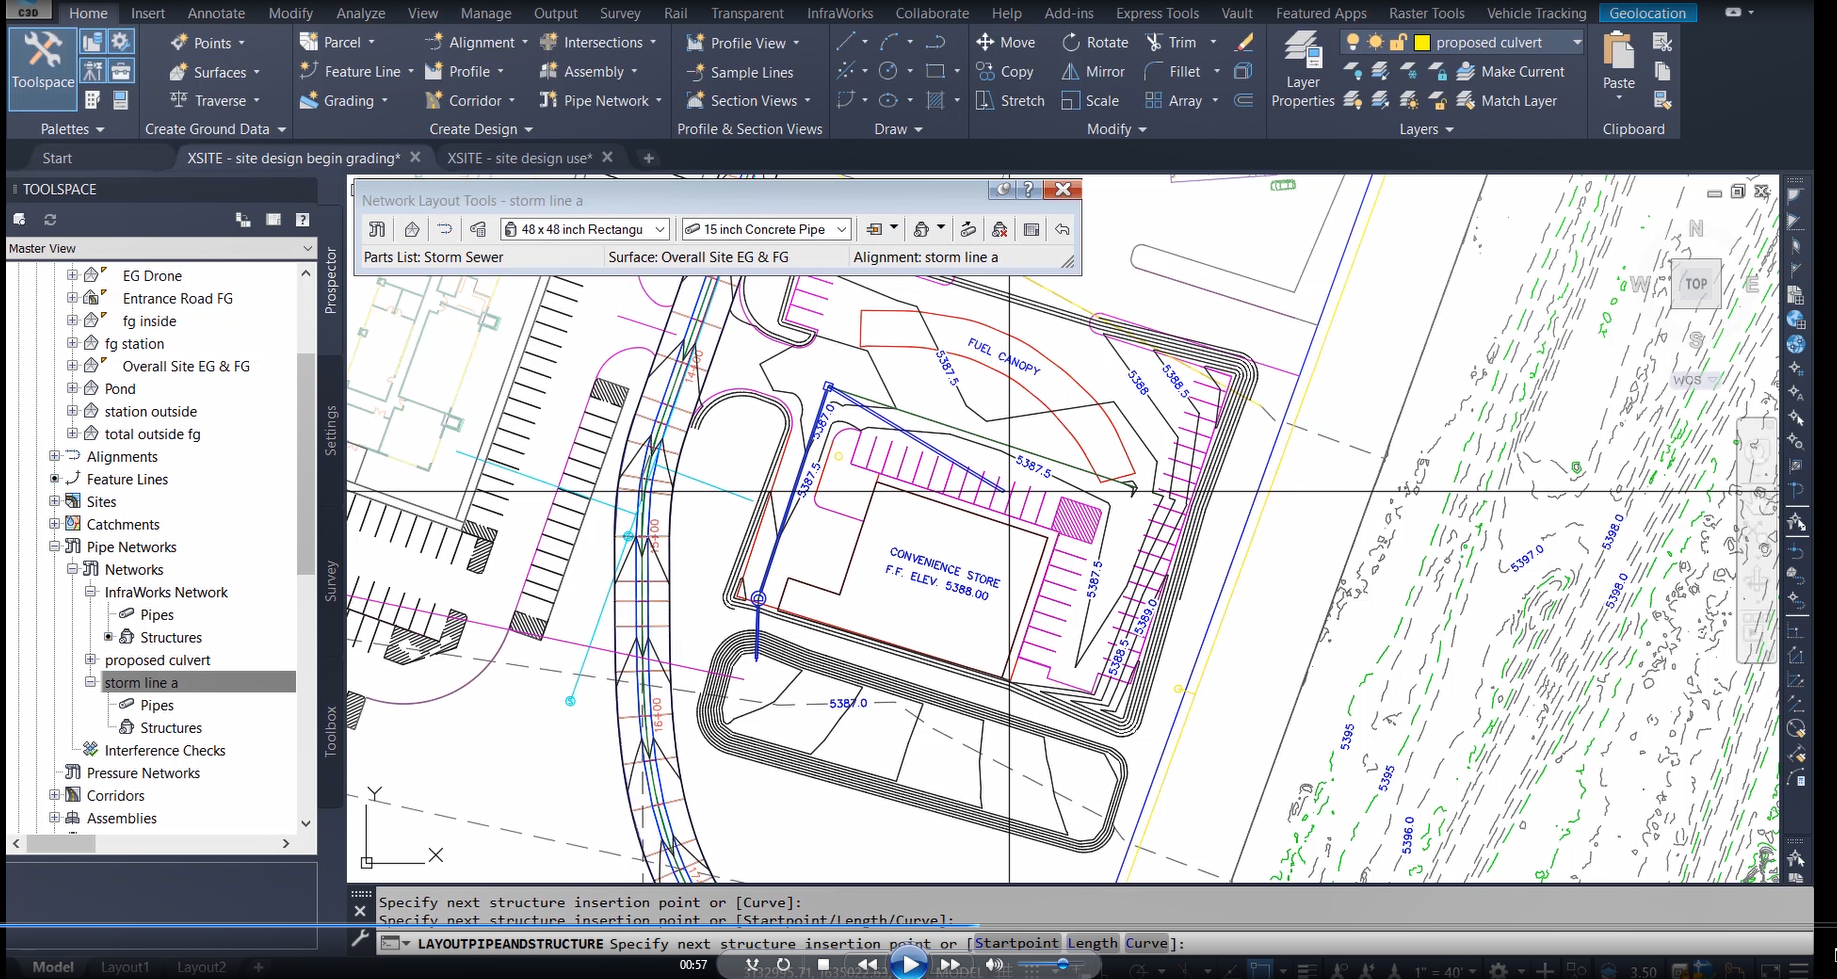Expand the Corridors tree node
Viewport: 1837px width, 979px height.
pyautogui.click(x=55, y=795)
